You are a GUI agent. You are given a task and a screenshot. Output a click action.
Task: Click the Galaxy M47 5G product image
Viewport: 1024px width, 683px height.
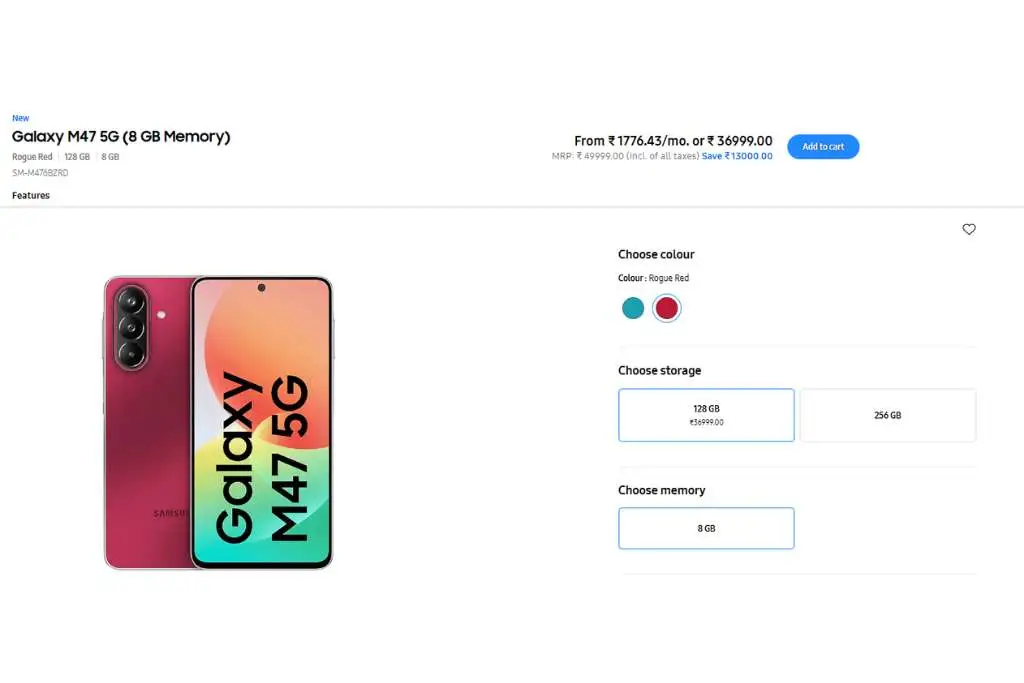pyautogui.click(x=218, y=422)
